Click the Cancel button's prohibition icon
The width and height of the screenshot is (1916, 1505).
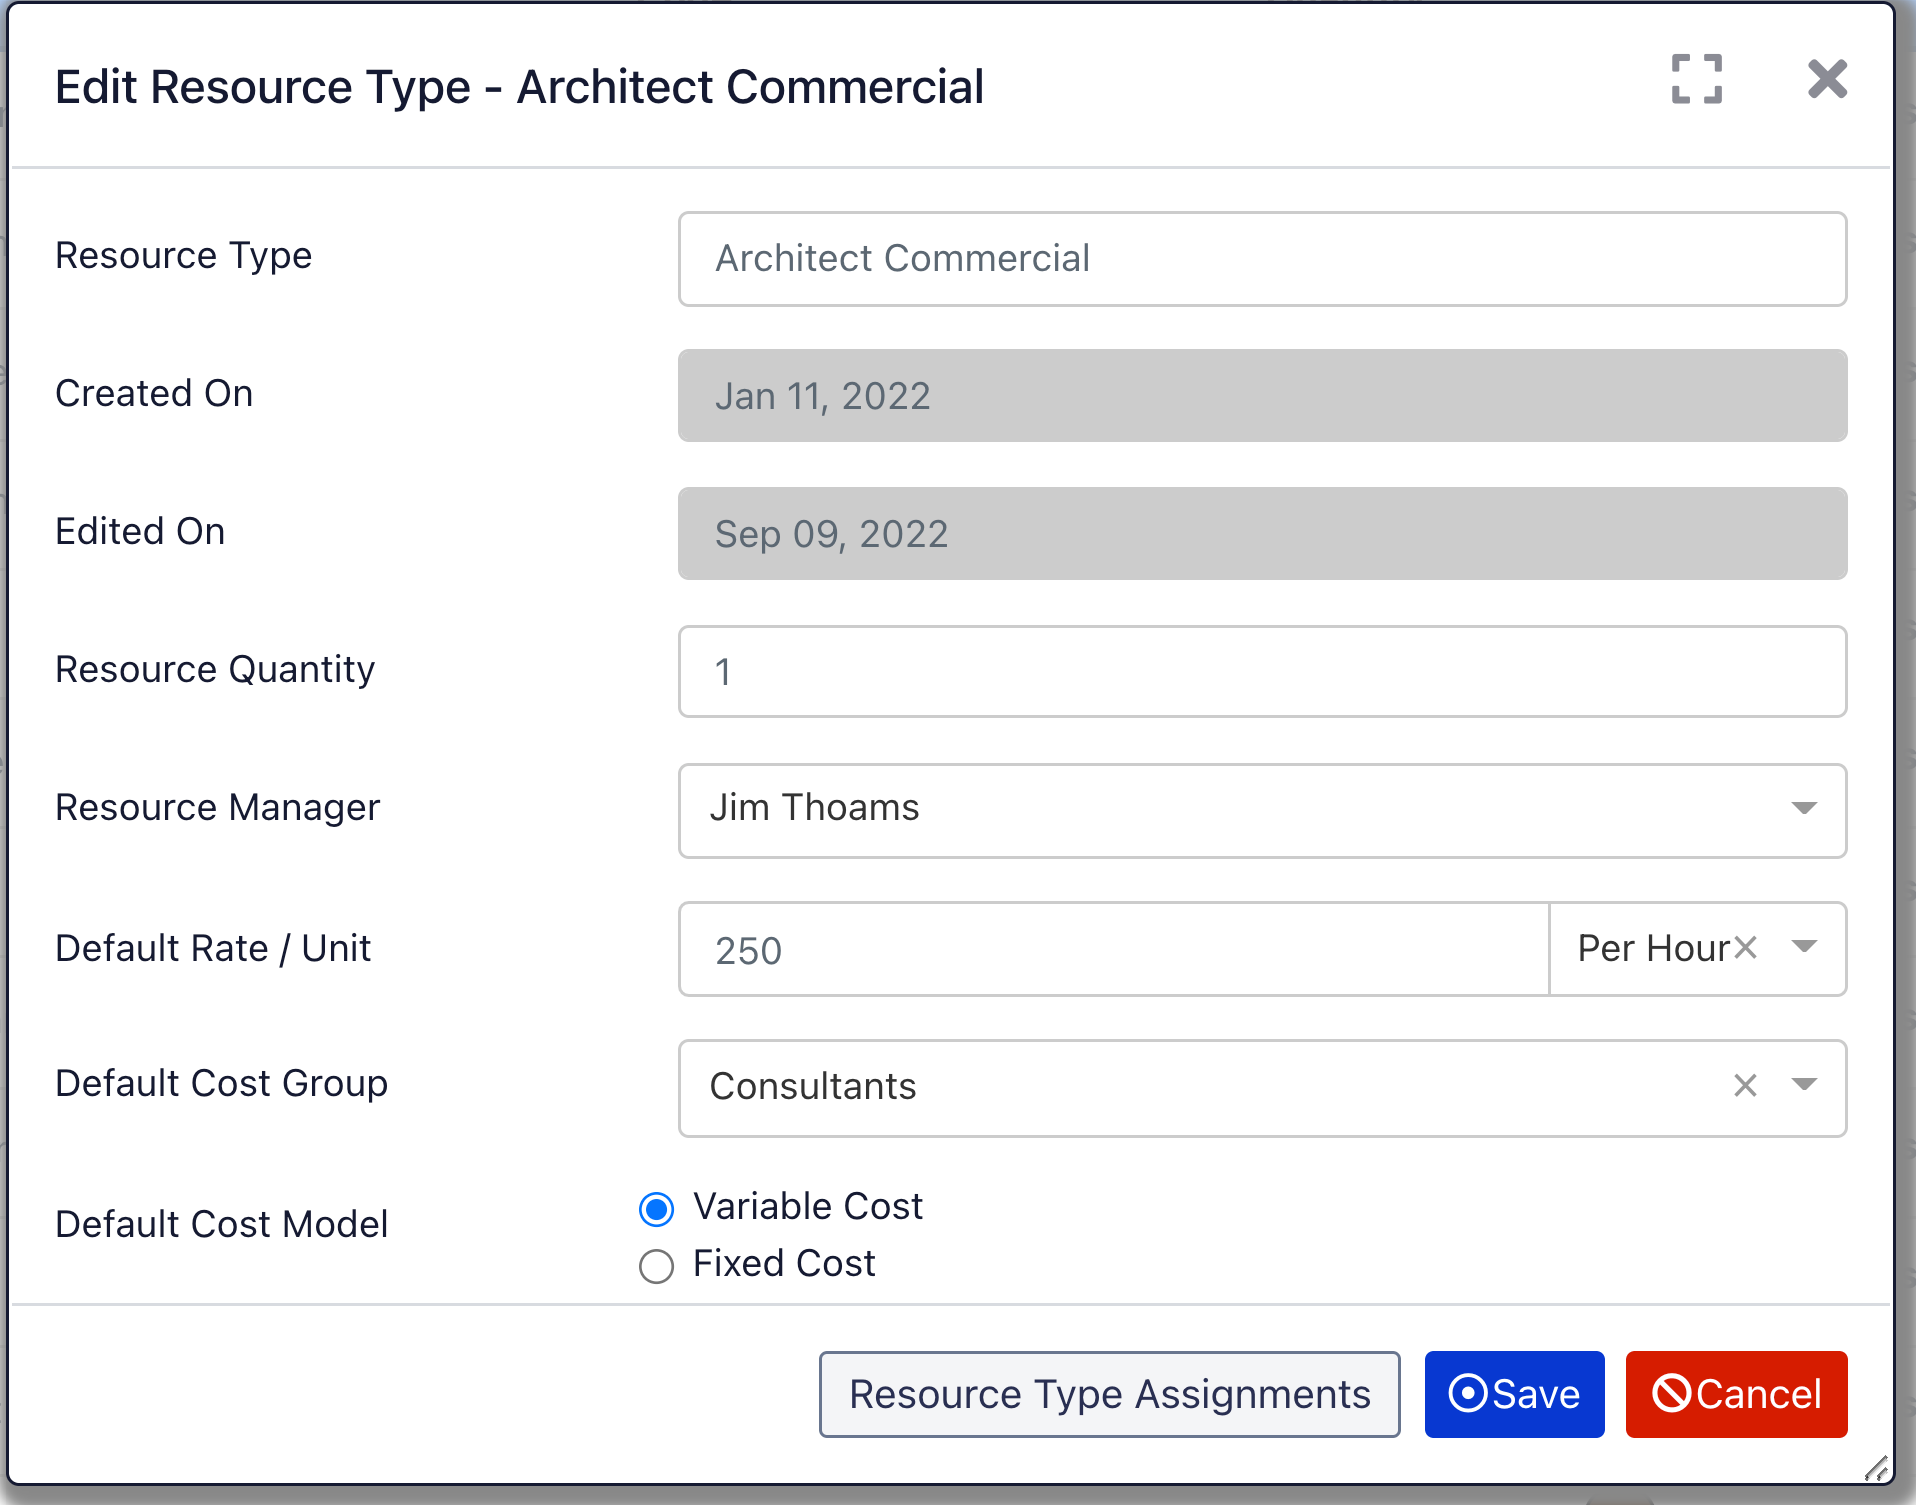1672,1393
